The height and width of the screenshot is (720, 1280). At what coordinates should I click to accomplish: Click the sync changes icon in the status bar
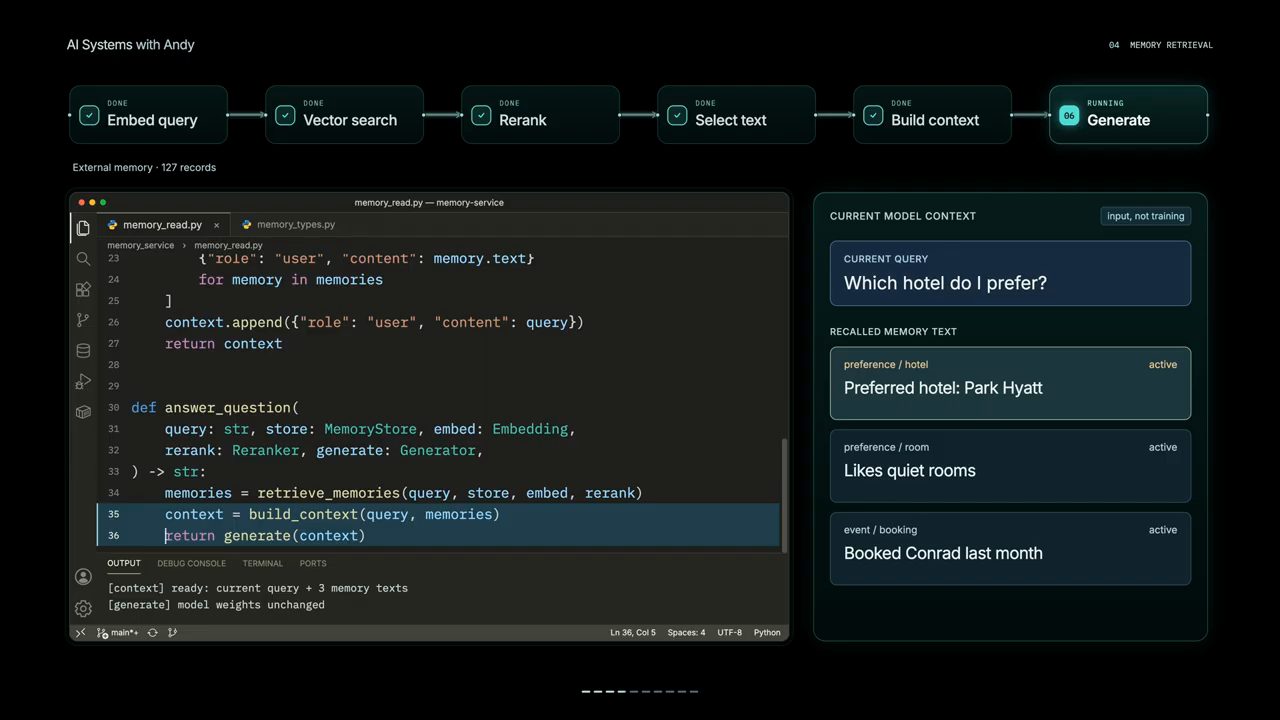152,632
